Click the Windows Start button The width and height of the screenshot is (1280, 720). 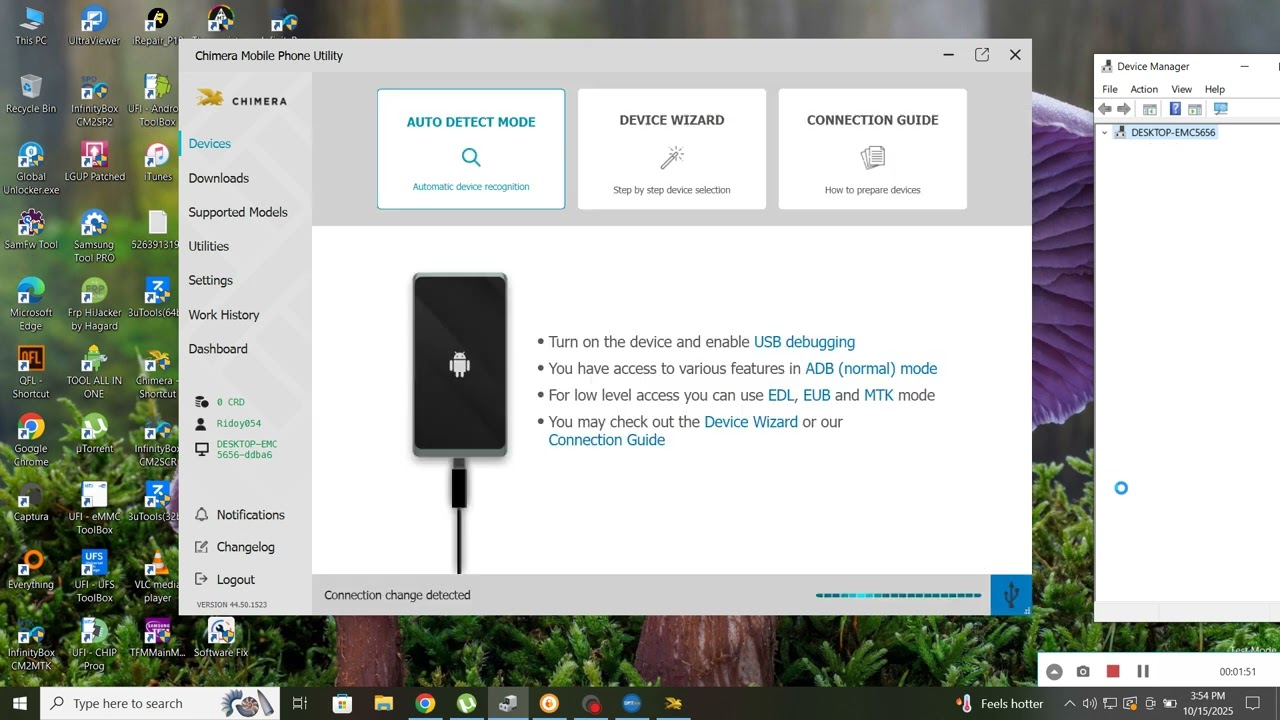point(20,703)
